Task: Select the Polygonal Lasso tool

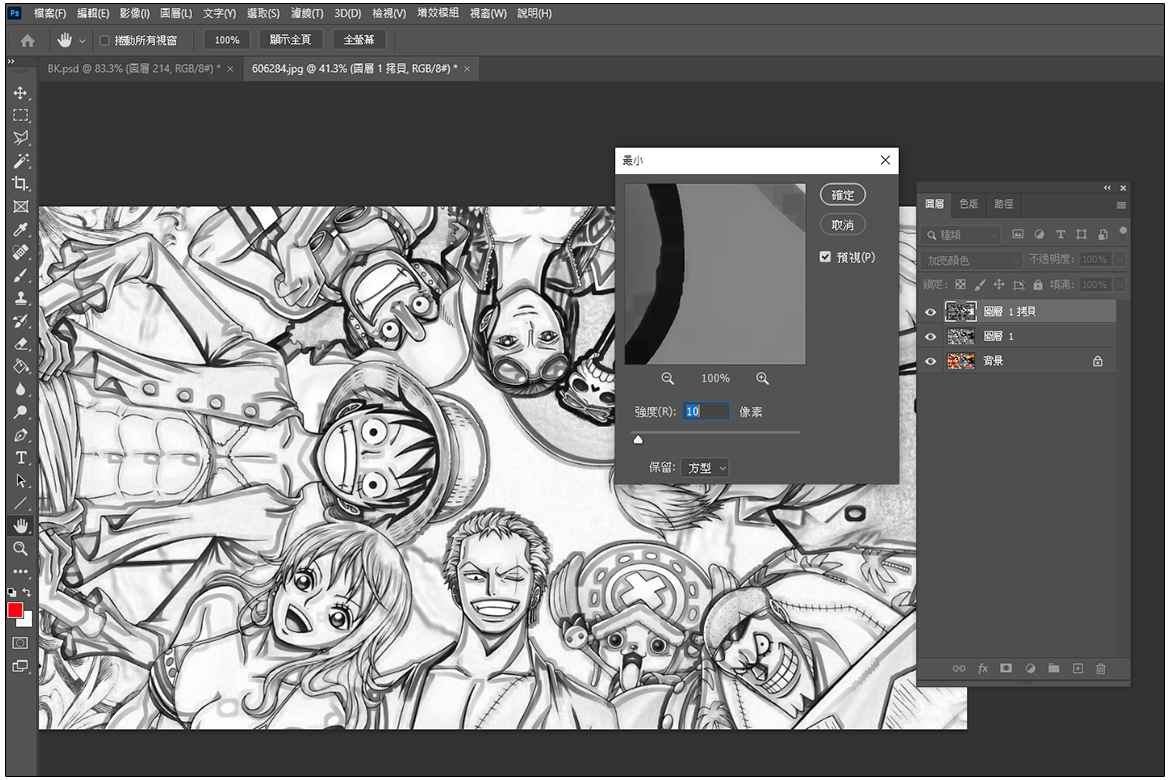Action: pyautogui.click(x=20, y=138)
